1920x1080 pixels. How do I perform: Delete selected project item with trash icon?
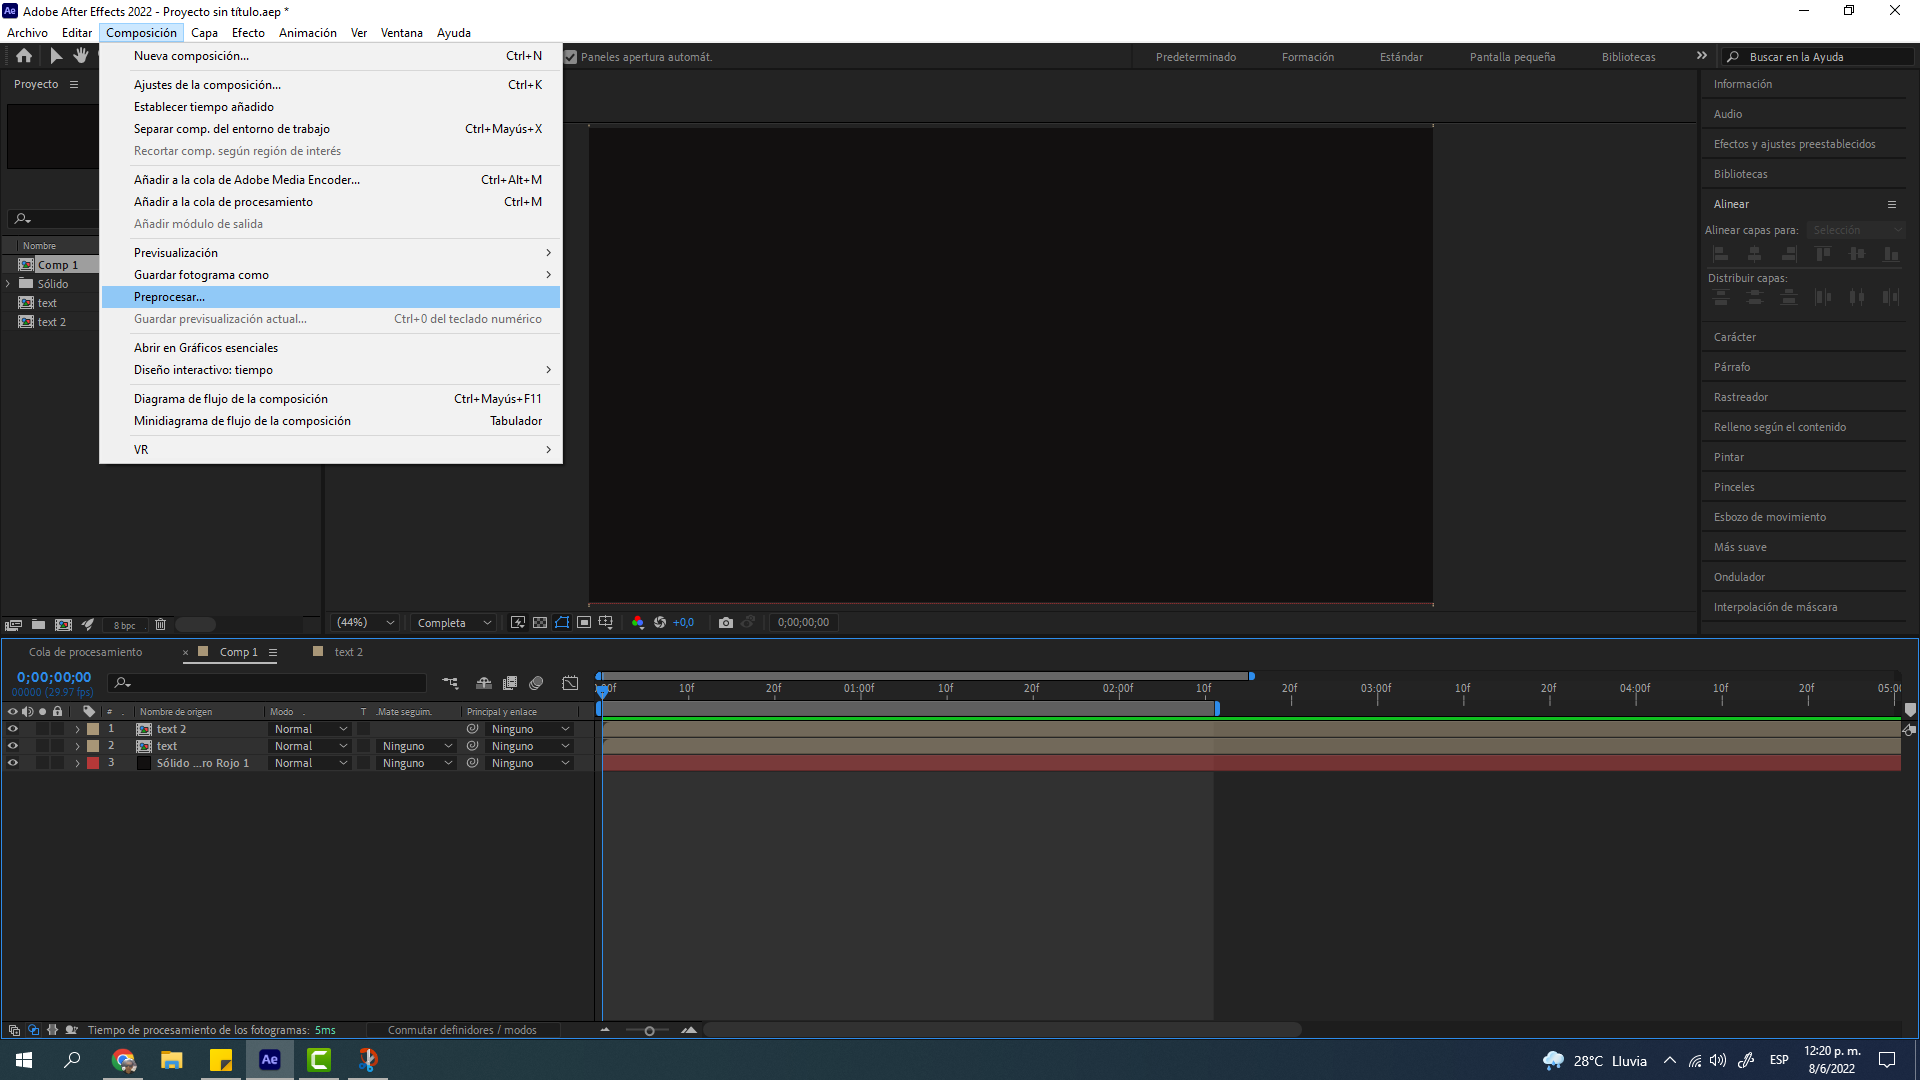[160, 625]
